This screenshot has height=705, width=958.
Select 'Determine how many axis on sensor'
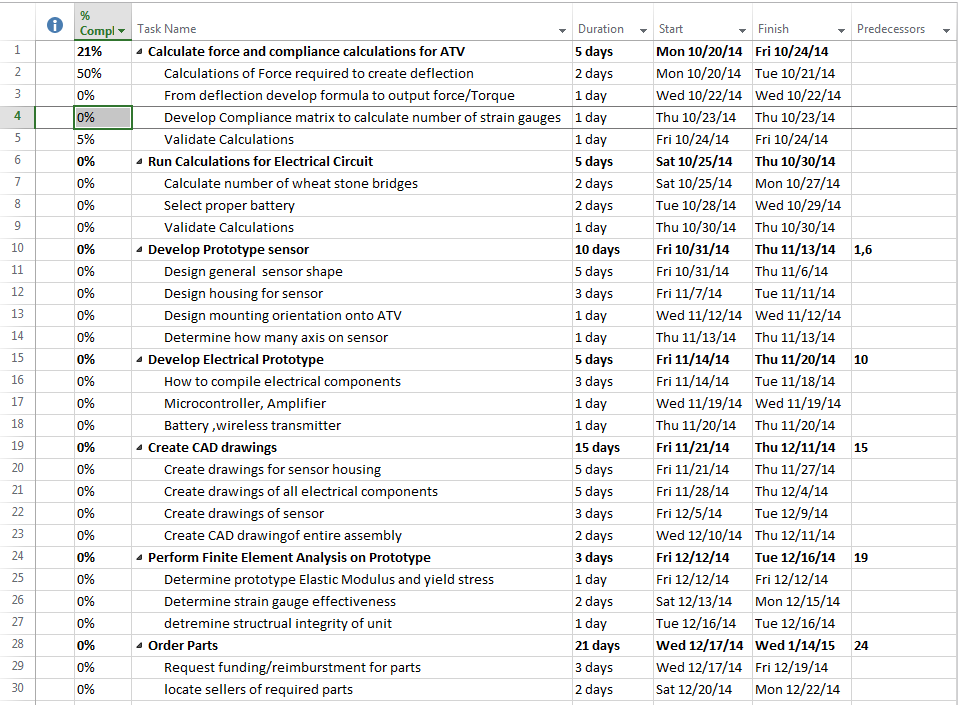coord(276,337)
